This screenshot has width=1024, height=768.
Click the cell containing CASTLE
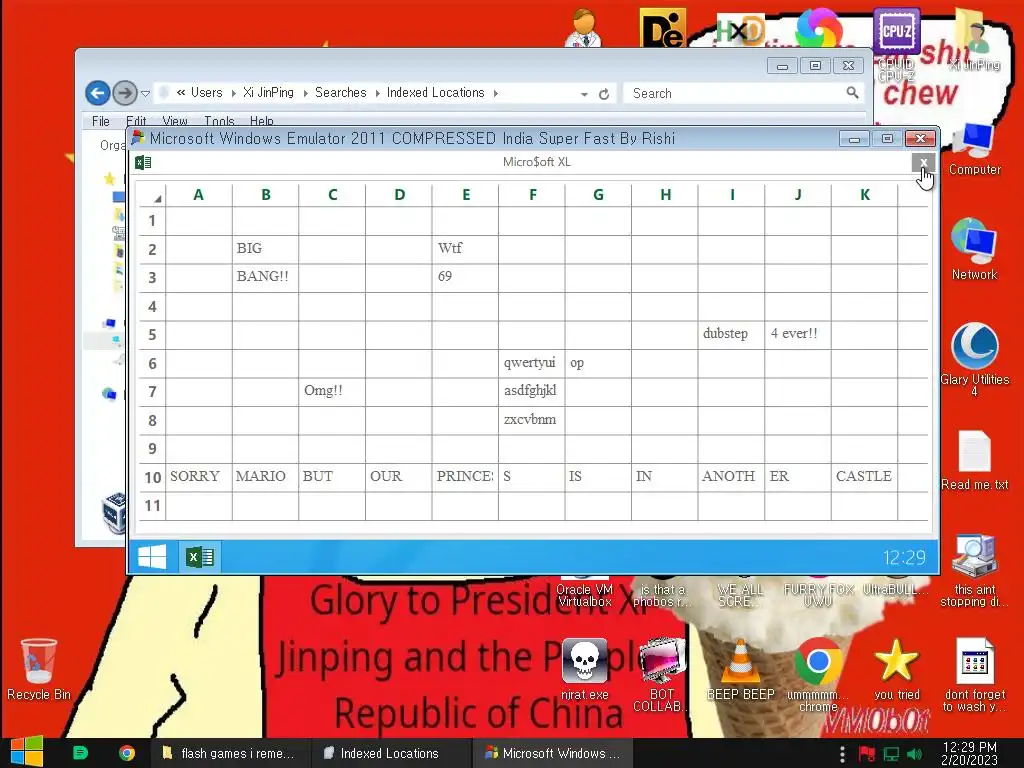coord(865,477)
